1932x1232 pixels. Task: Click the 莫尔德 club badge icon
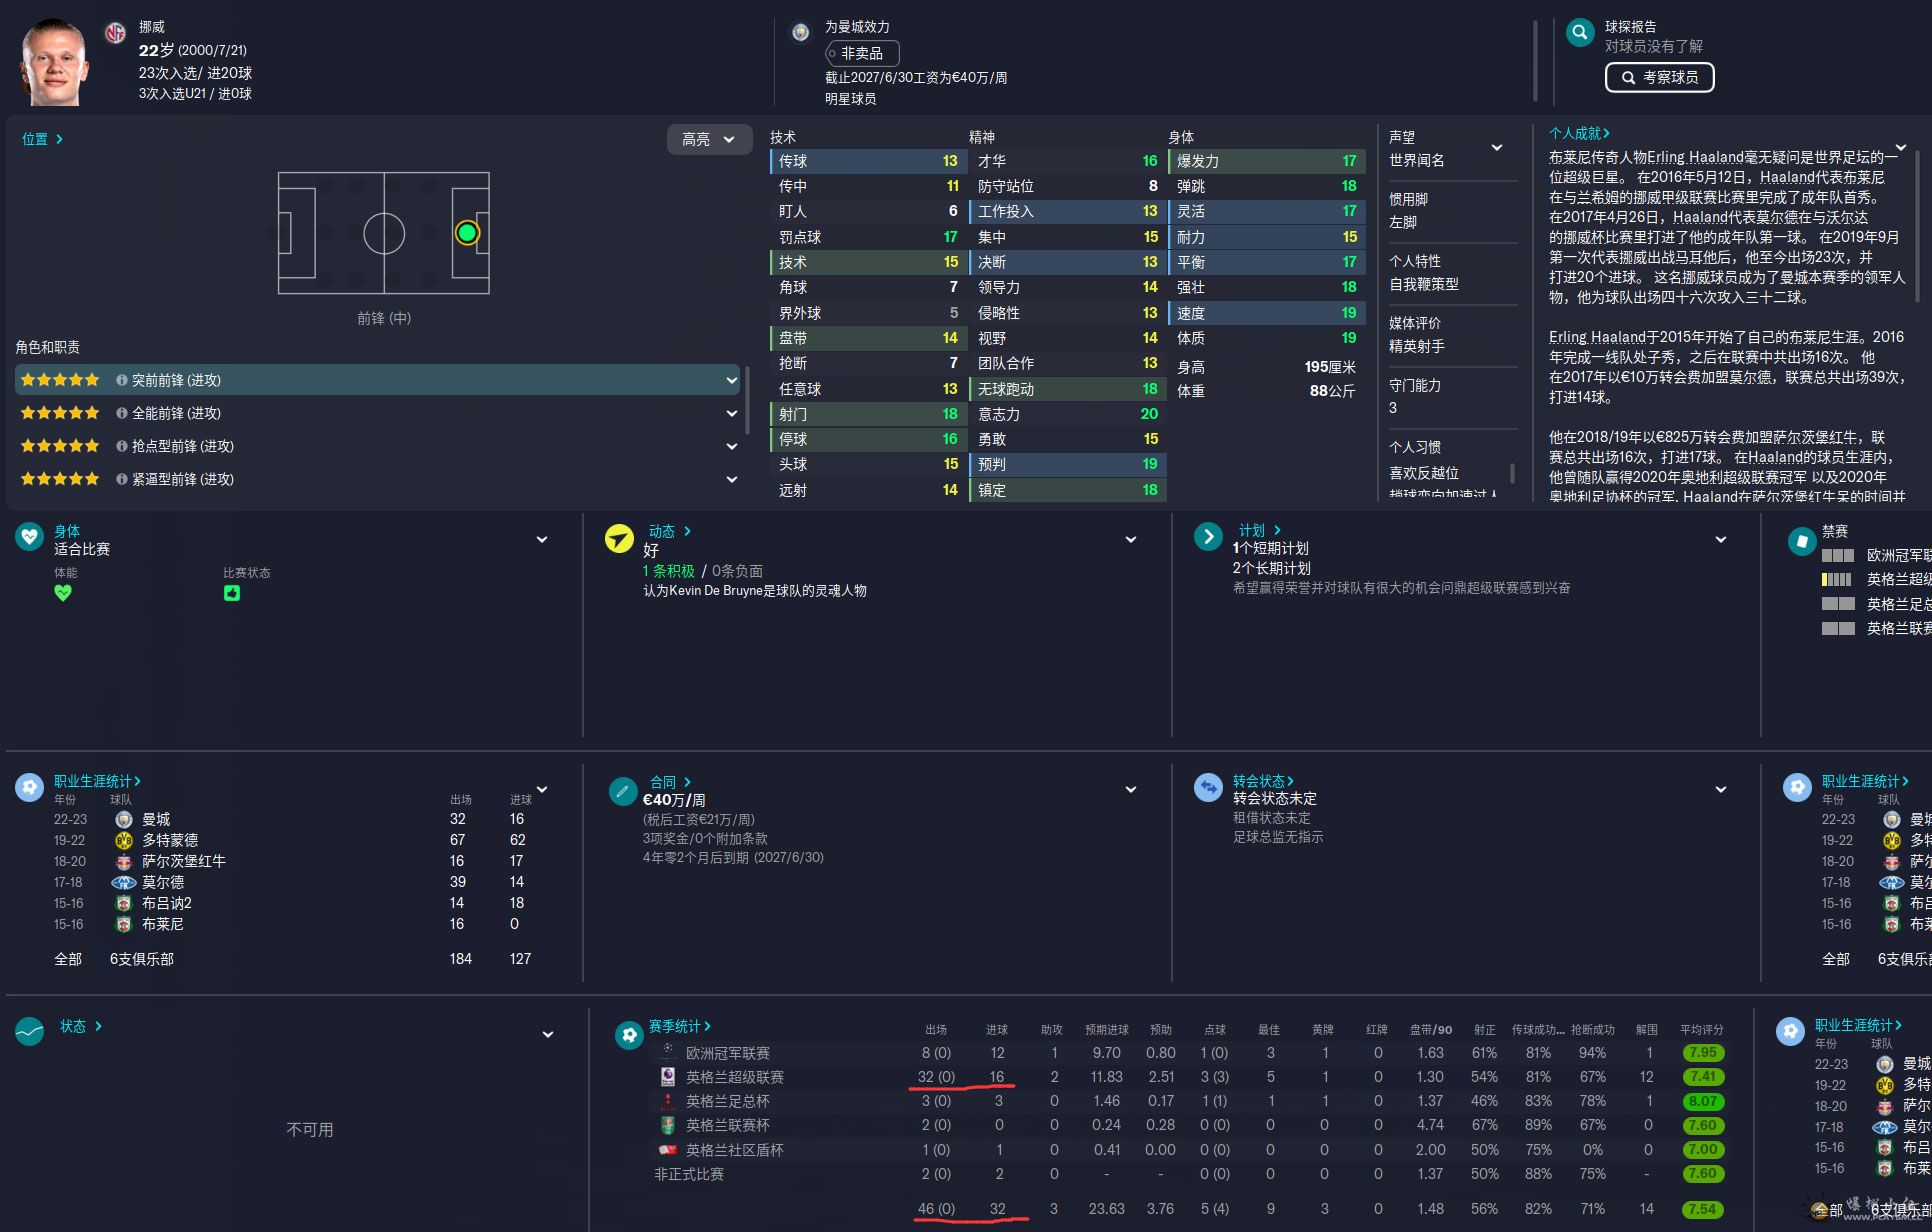click(124, 882)
